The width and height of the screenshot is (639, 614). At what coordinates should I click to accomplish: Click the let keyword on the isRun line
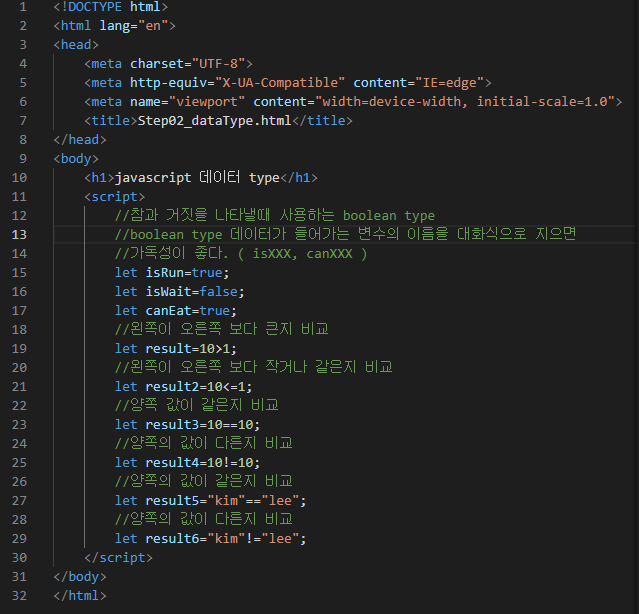click(126, 273)
